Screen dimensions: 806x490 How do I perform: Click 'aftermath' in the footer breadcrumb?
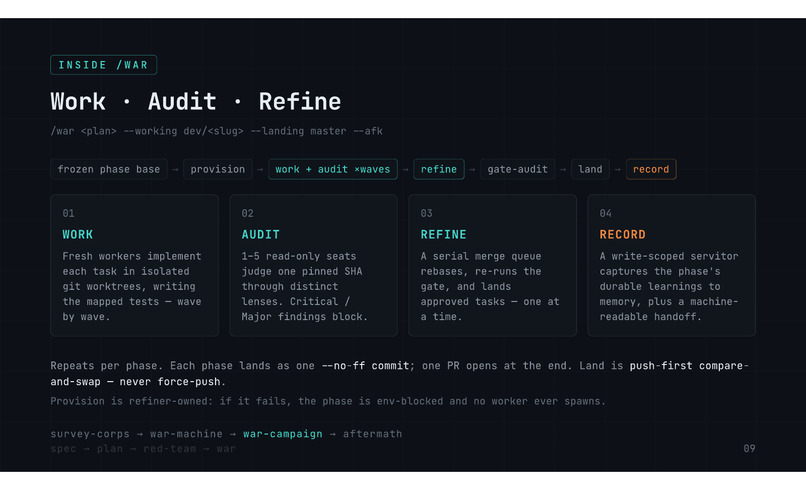point(373,434)
